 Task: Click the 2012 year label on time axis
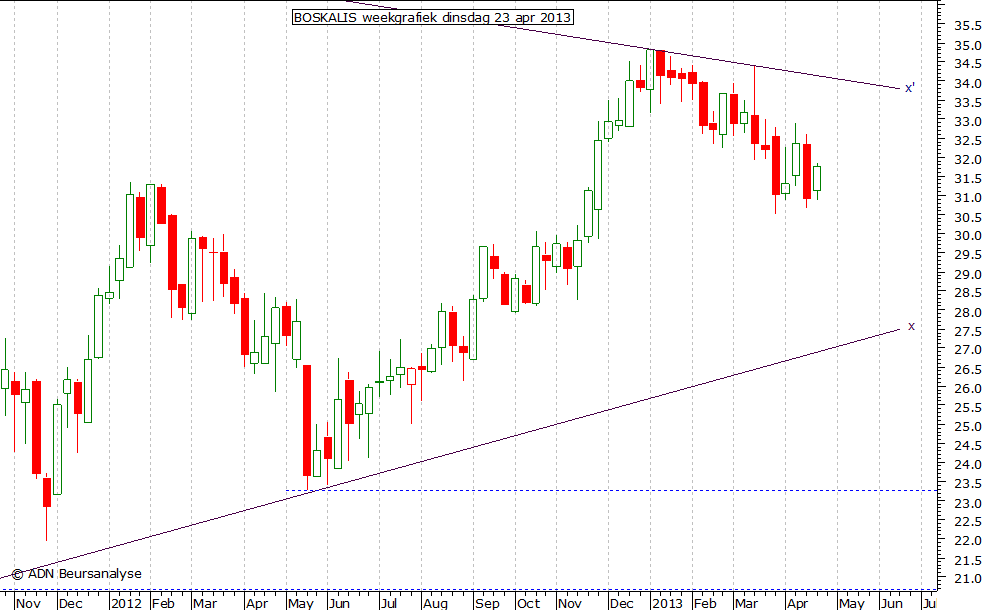pos(126,603)
